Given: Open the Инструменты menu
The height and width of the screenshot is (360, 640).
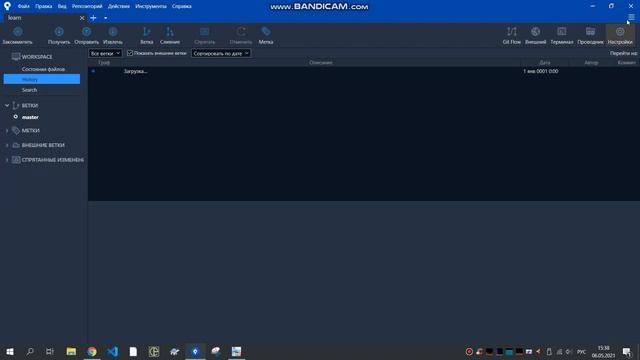Looking at the screenshot, I should click(x=151, y=7).
